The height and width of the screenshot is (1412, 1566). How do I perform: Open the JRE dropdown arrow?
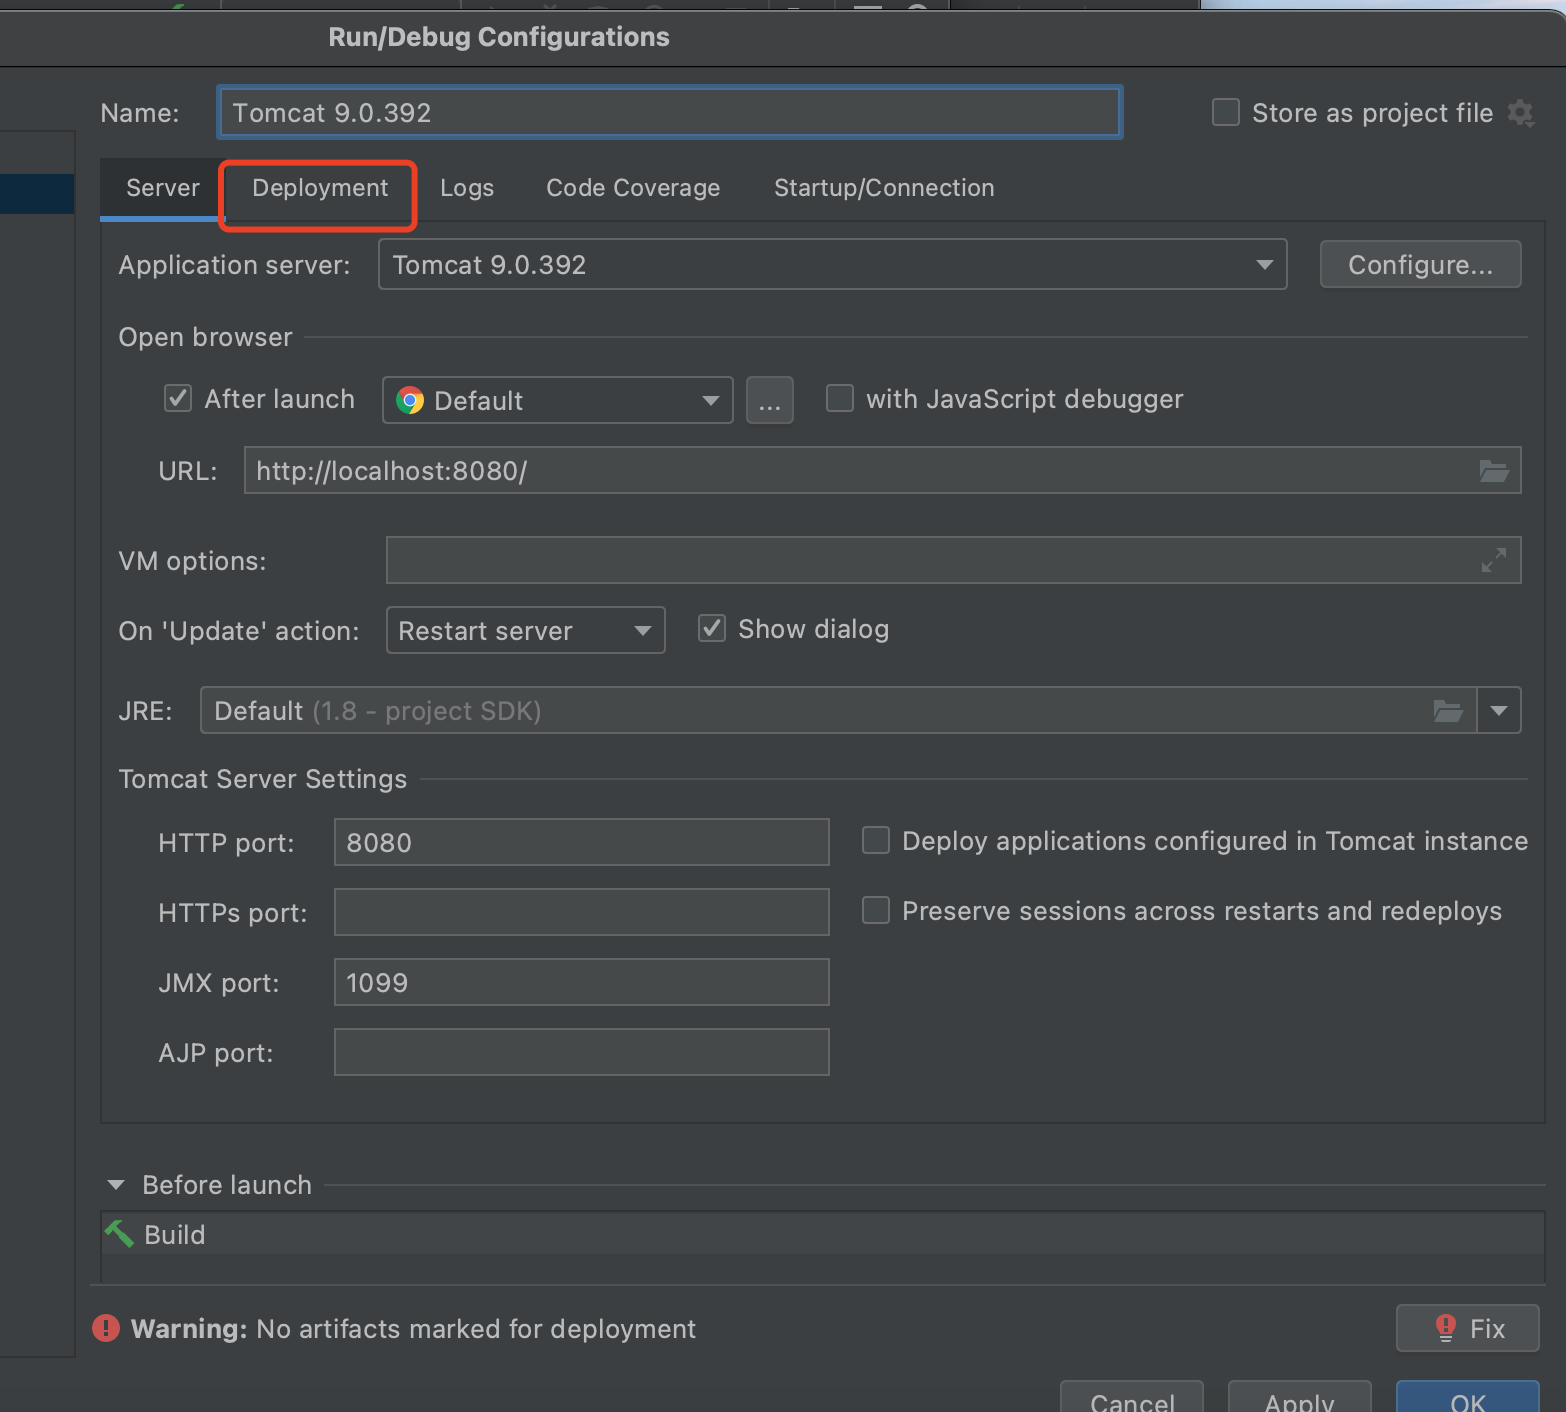click(x=1499, y=710)
